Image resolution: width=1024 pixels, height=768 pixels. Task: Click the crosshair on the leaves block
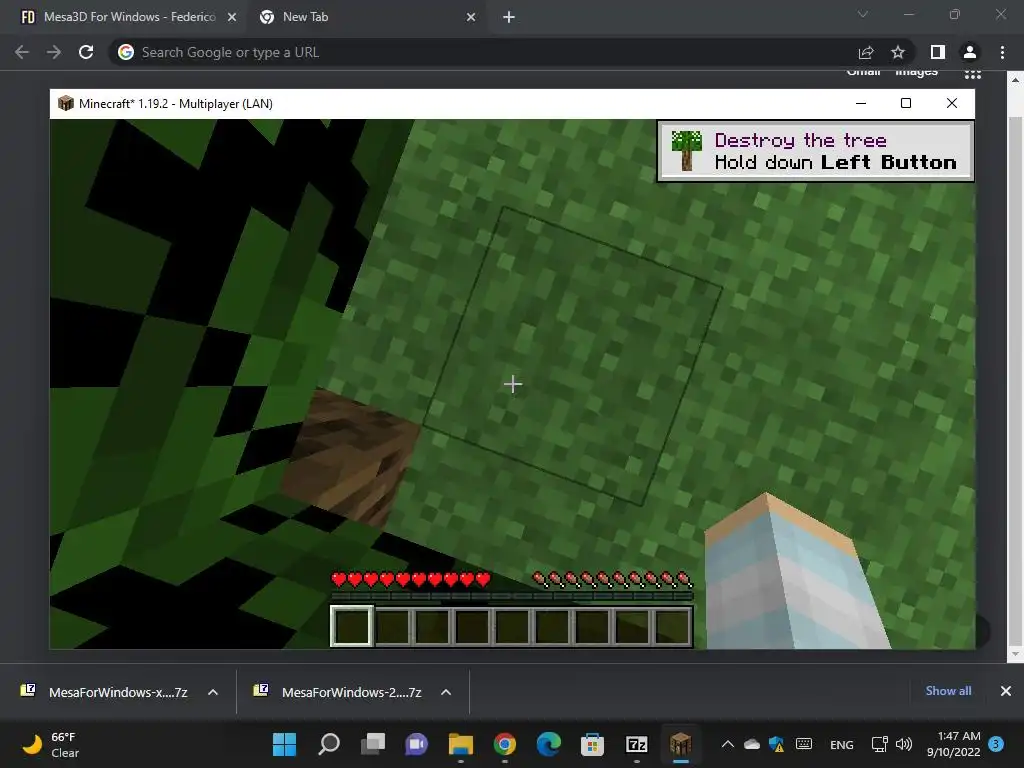pos(513,384)
